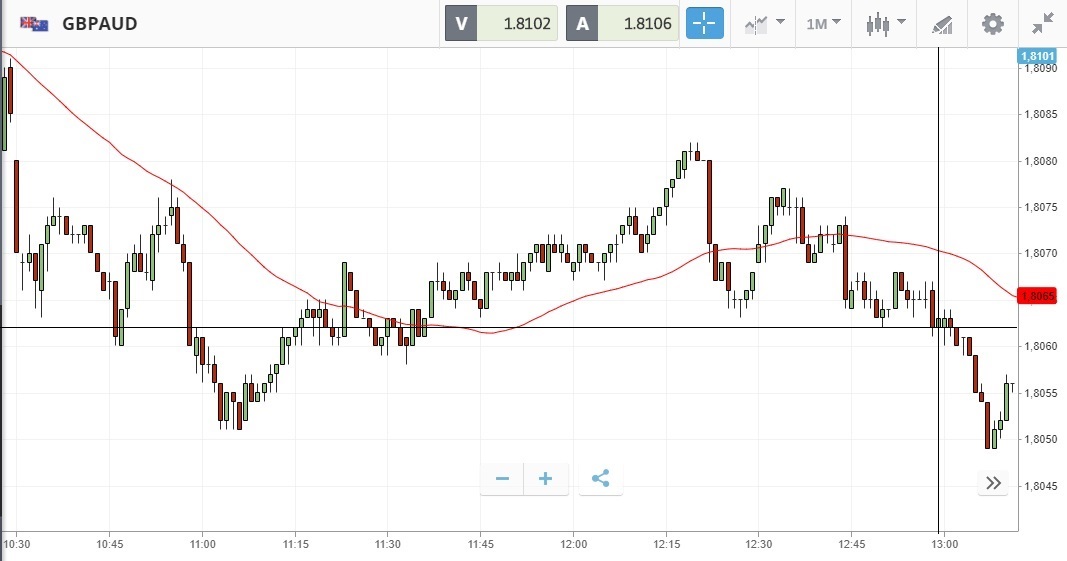Open chart settings gear icon

tap(992, 23)
